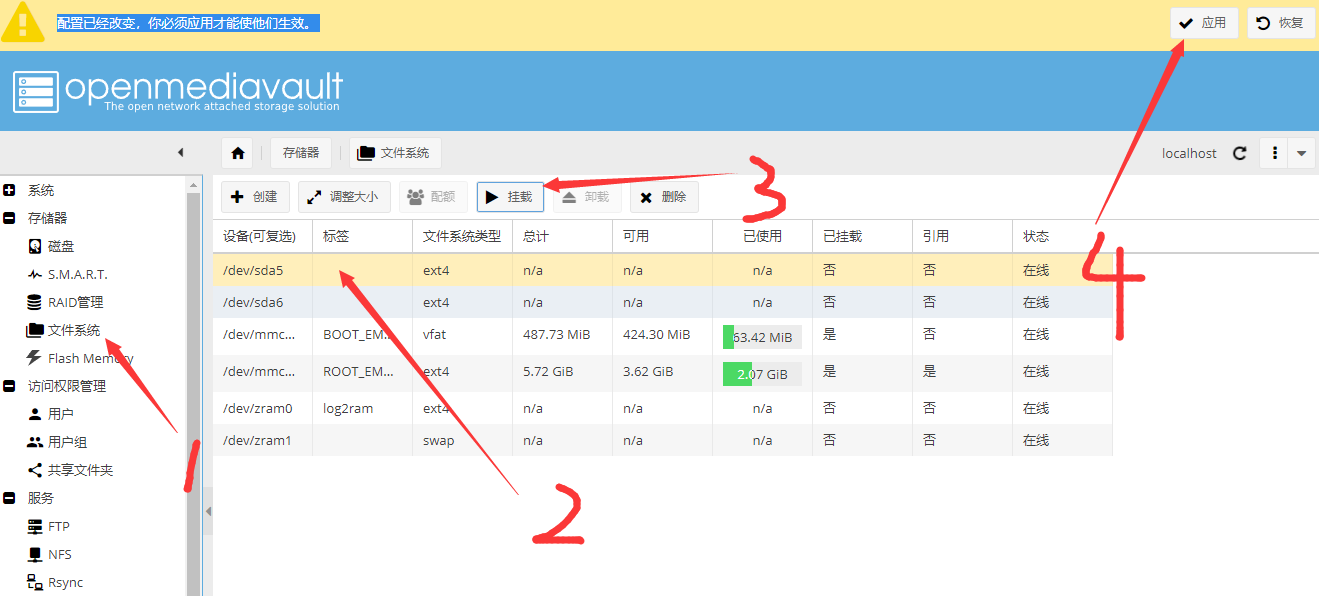The width and height of the screenshot is (1319, 596).
Task: Sort by the 已使用 column header
Action: (x=762, y=236)
